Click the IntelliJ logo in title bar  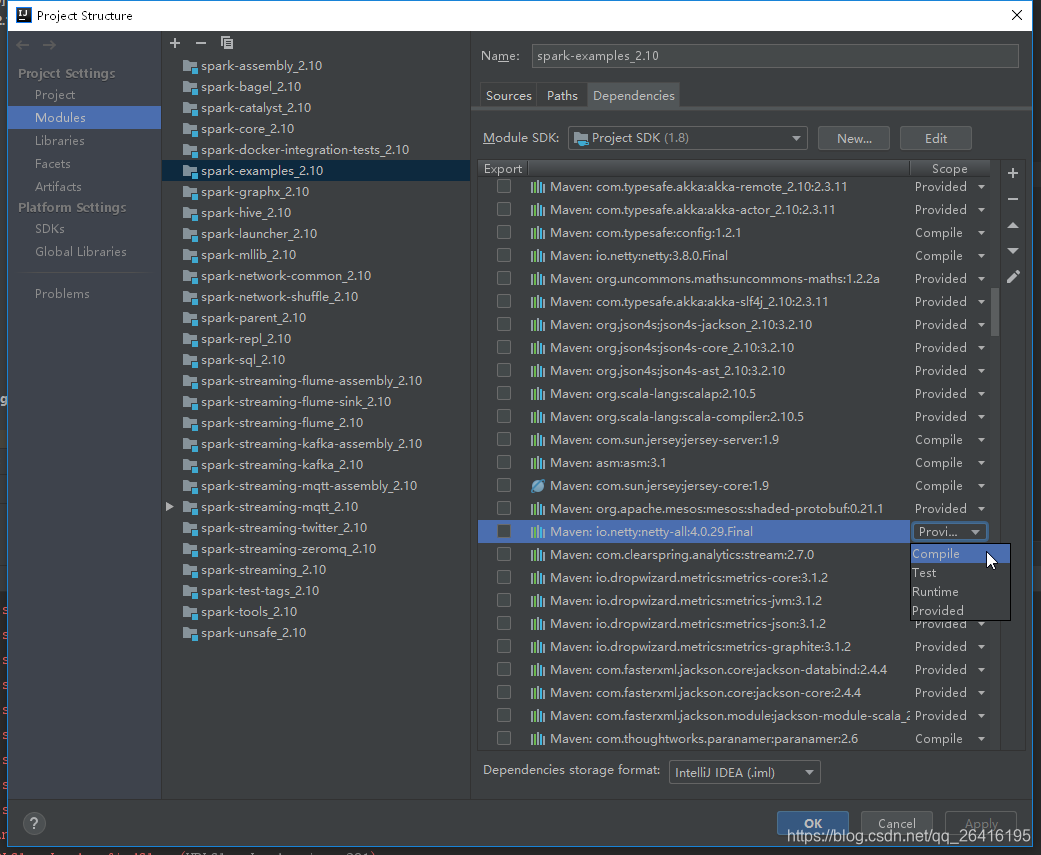click(24, 15)
